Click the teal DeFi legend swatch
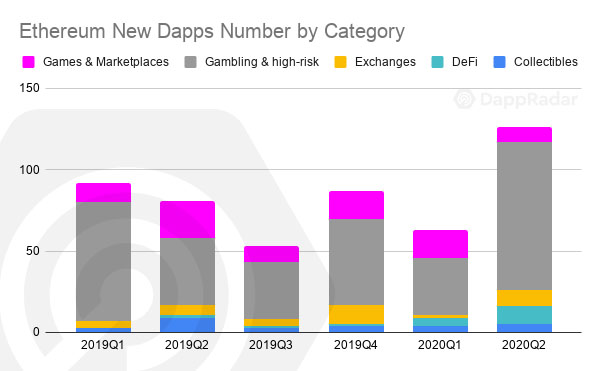 pos(437,62)
